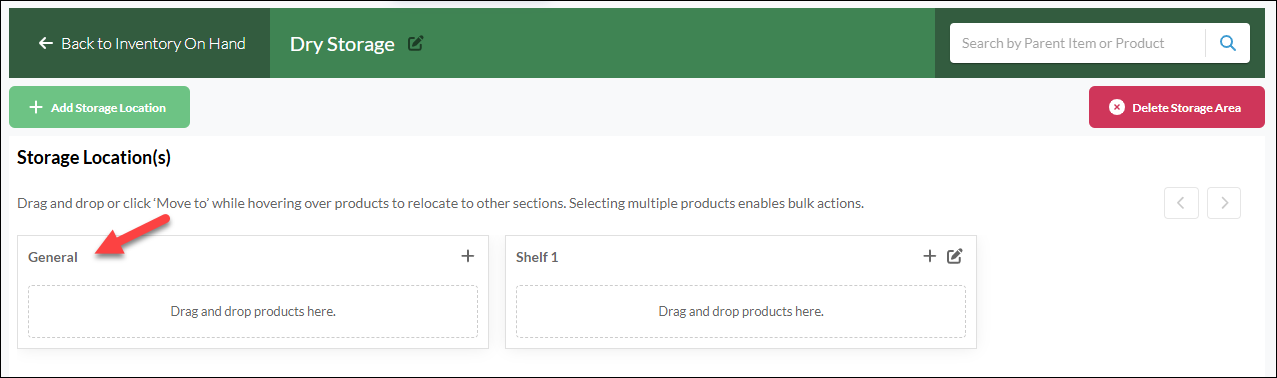Click Add Storage Location button
1277x378 pixels.
click(99, 107)
